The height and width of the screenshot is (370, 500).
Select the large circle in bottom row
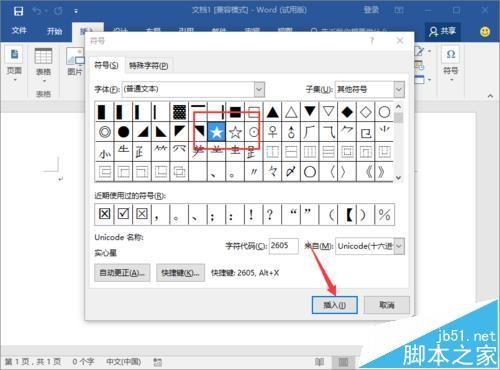310,172
